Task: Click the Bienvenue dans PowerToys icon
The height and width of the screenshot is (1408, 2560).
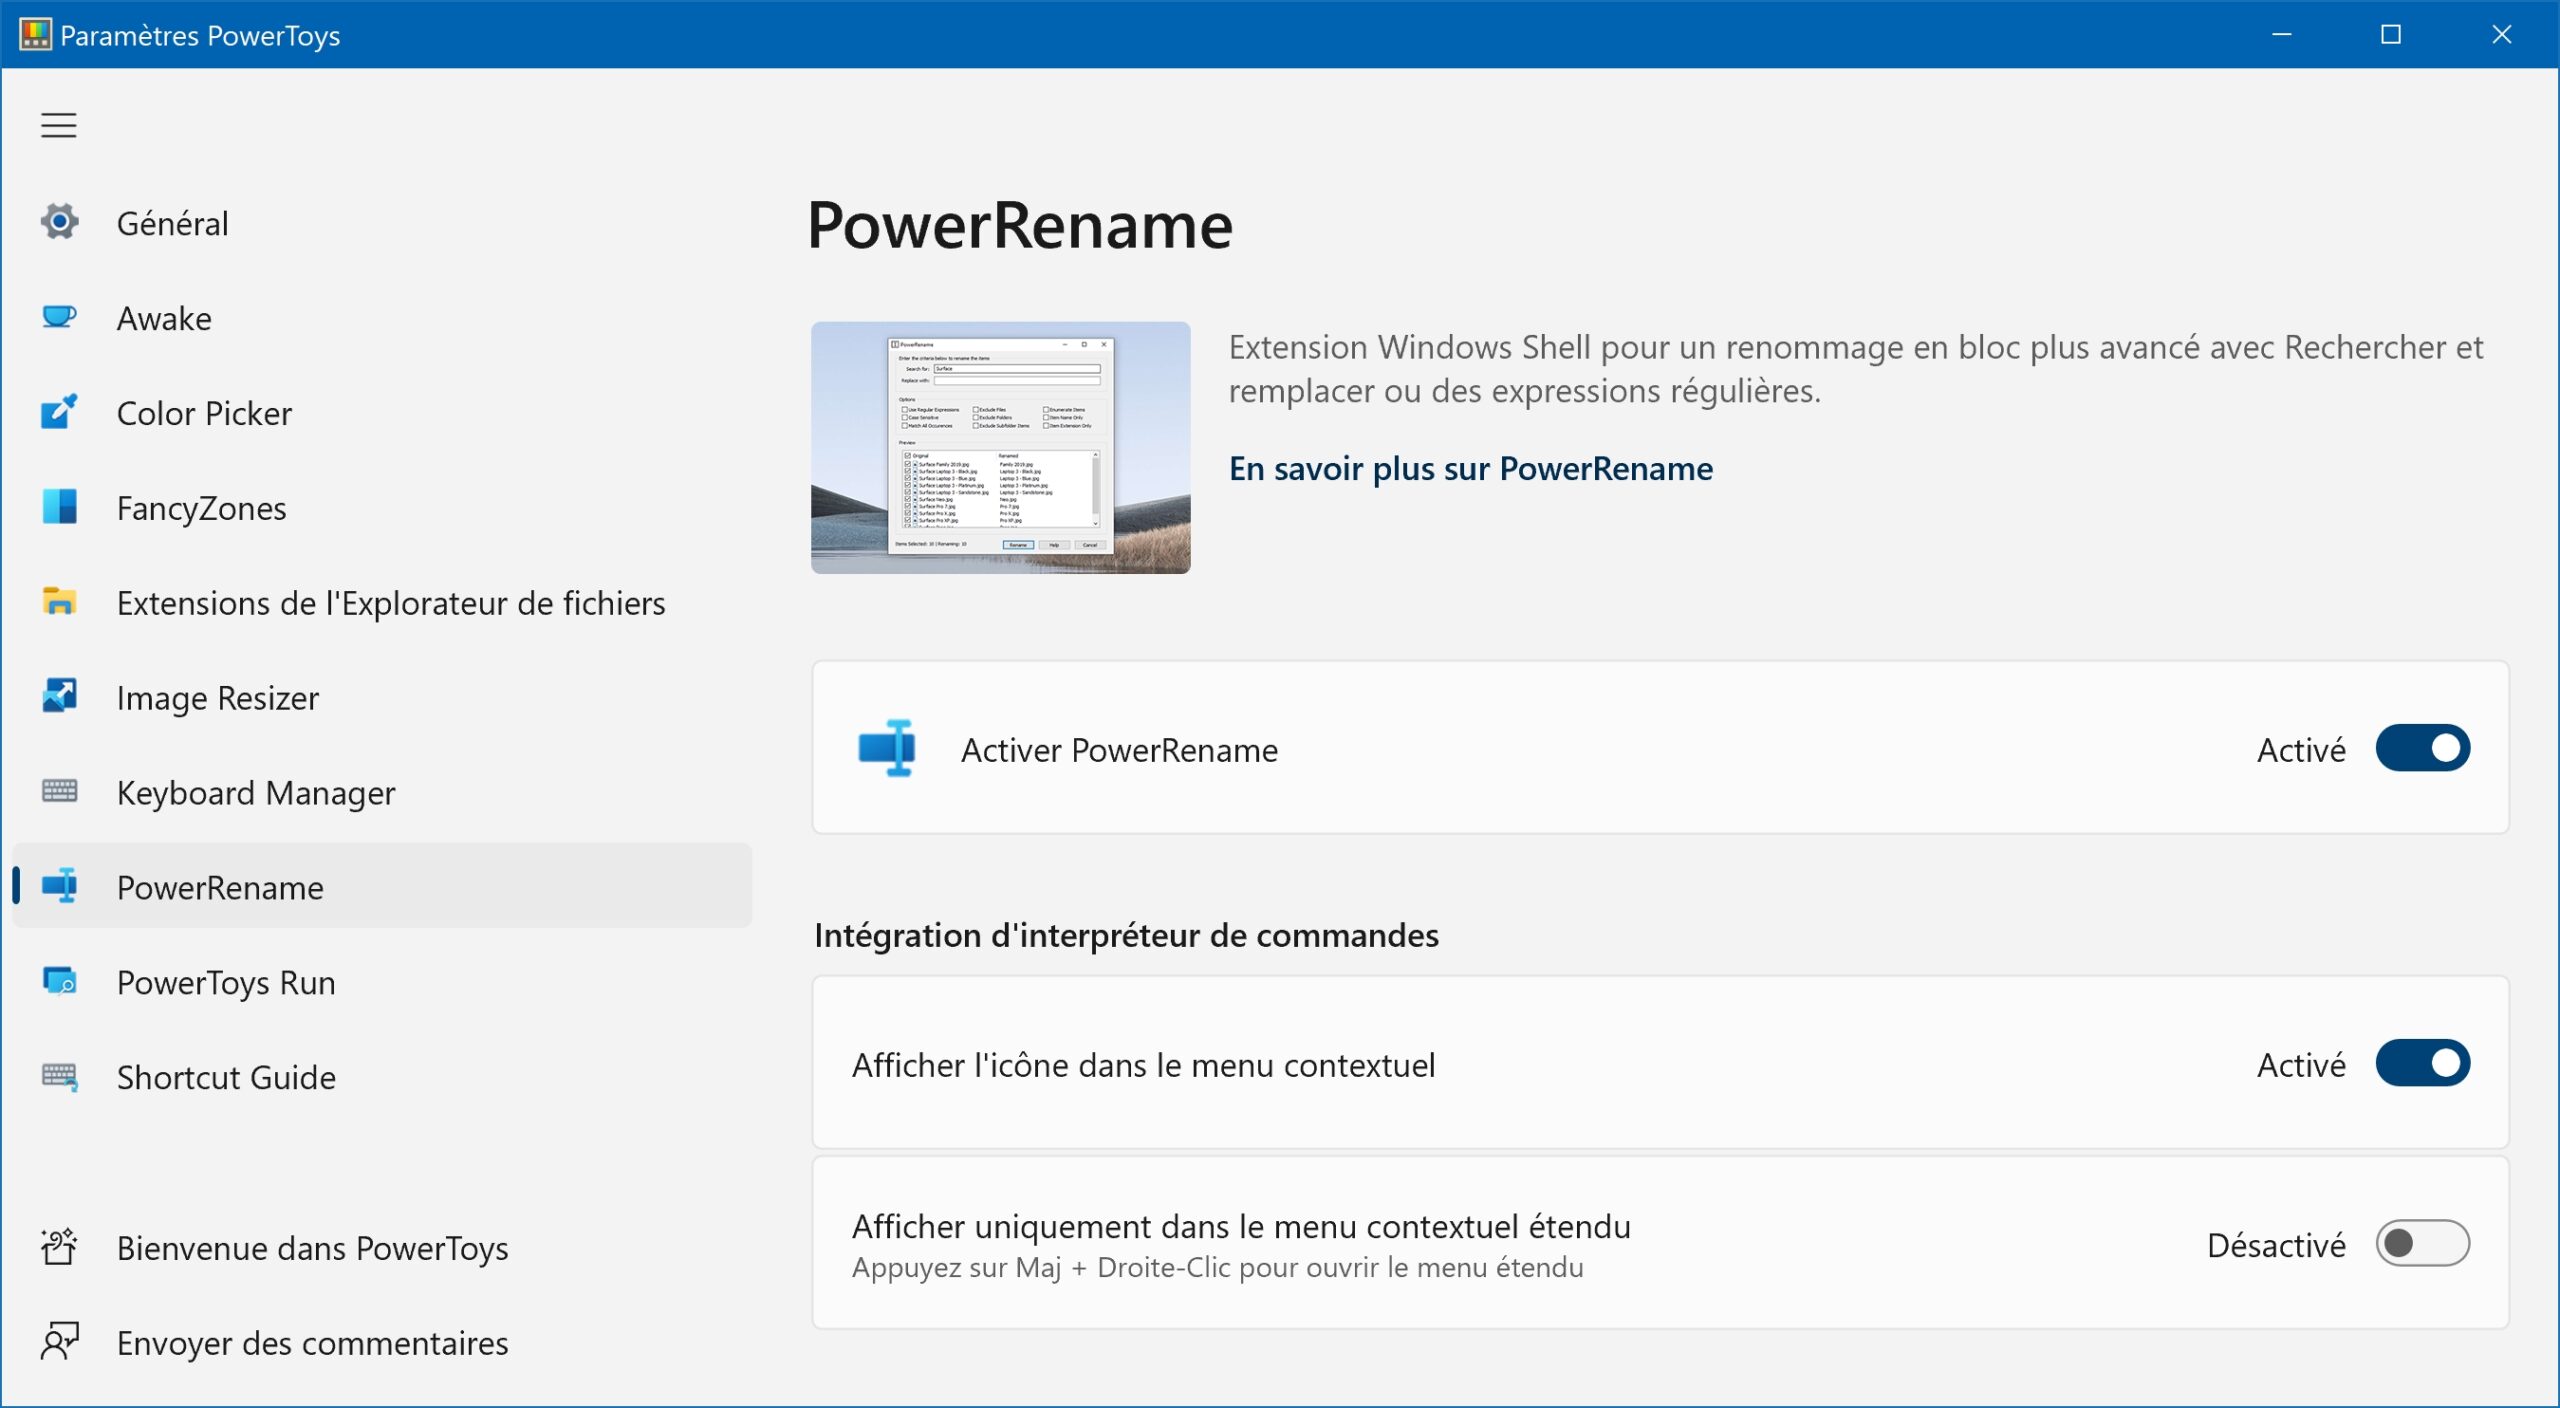Action: [59, 1247]
